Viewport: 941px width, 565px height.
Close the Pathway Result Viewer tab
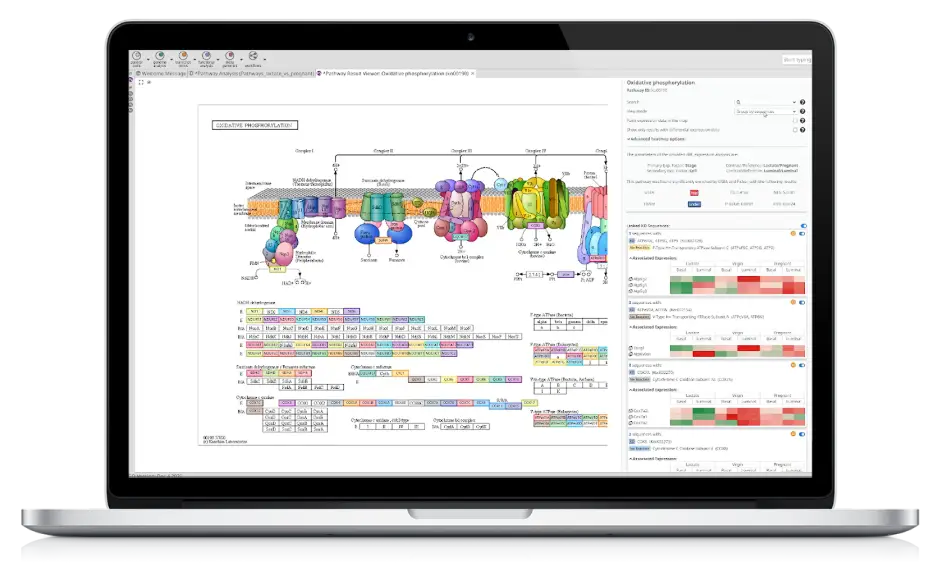click(x=473, y=73)
